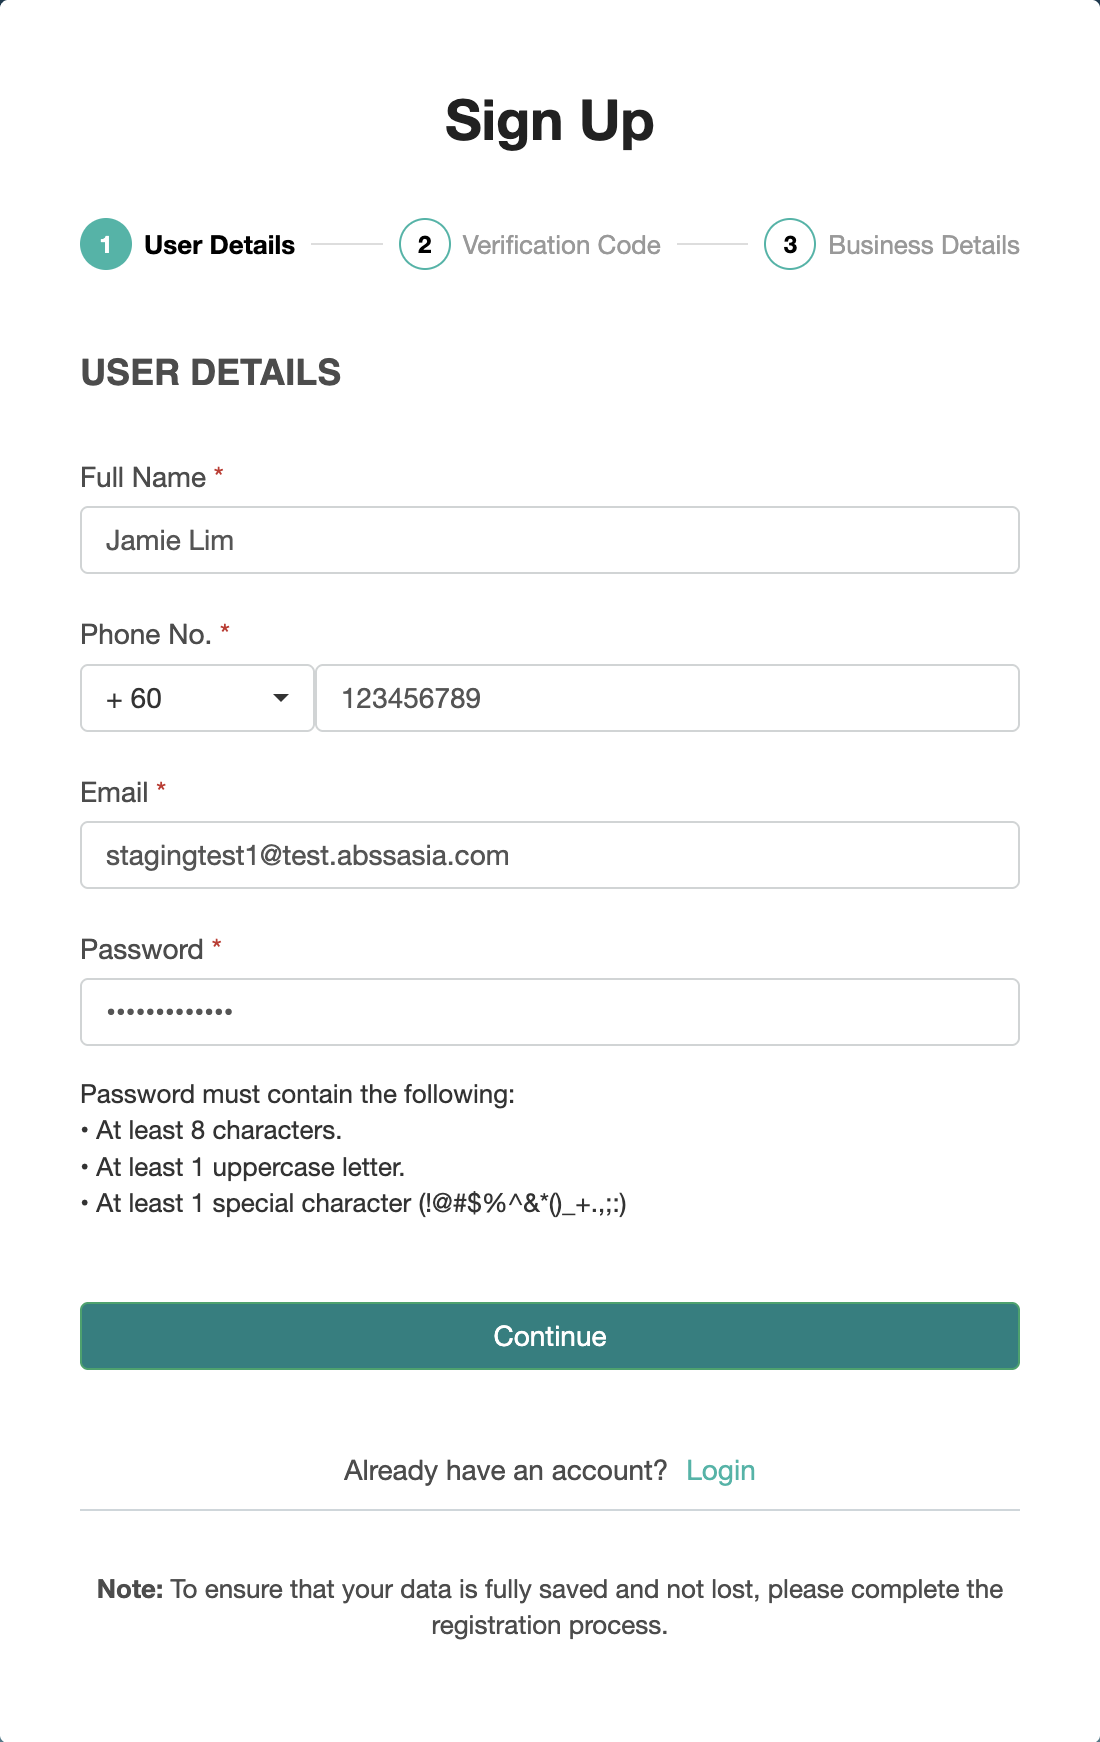Go to Verification Code step label
Screen dimensions: 1100x1742
[x=561, y=245]
